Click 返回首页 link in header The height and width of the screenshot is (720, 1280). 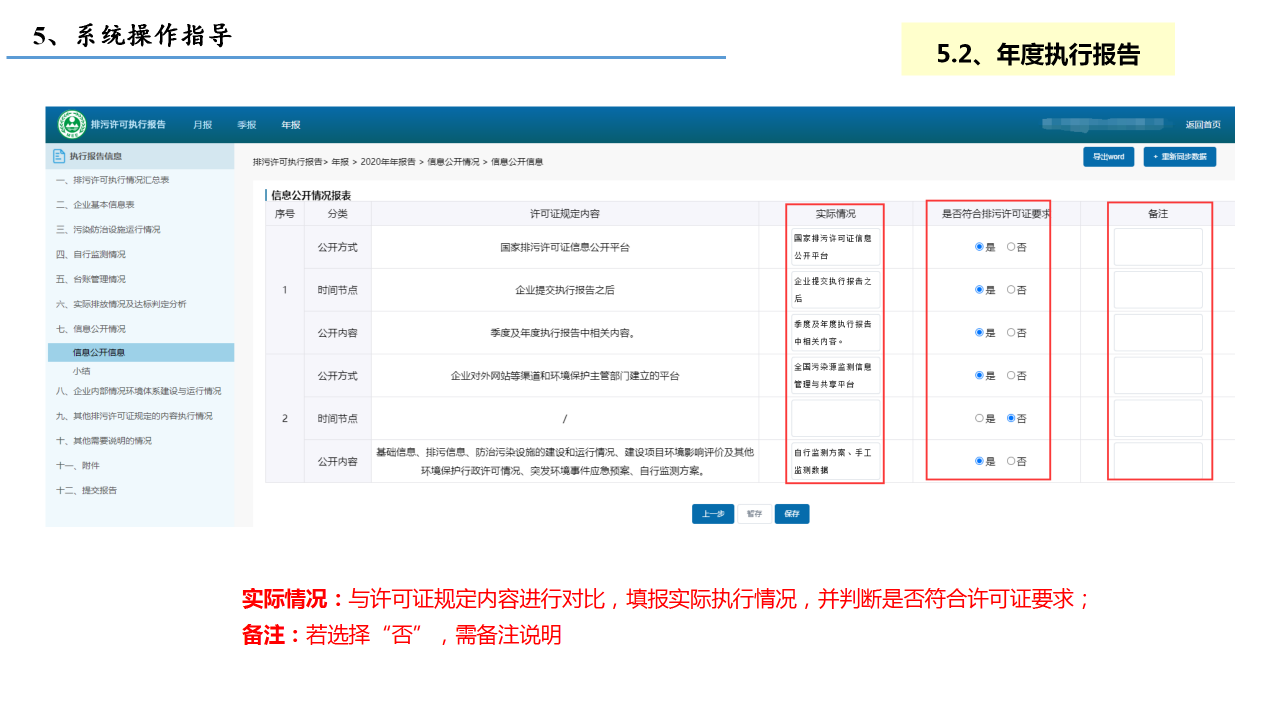[x=1203, y=125]
